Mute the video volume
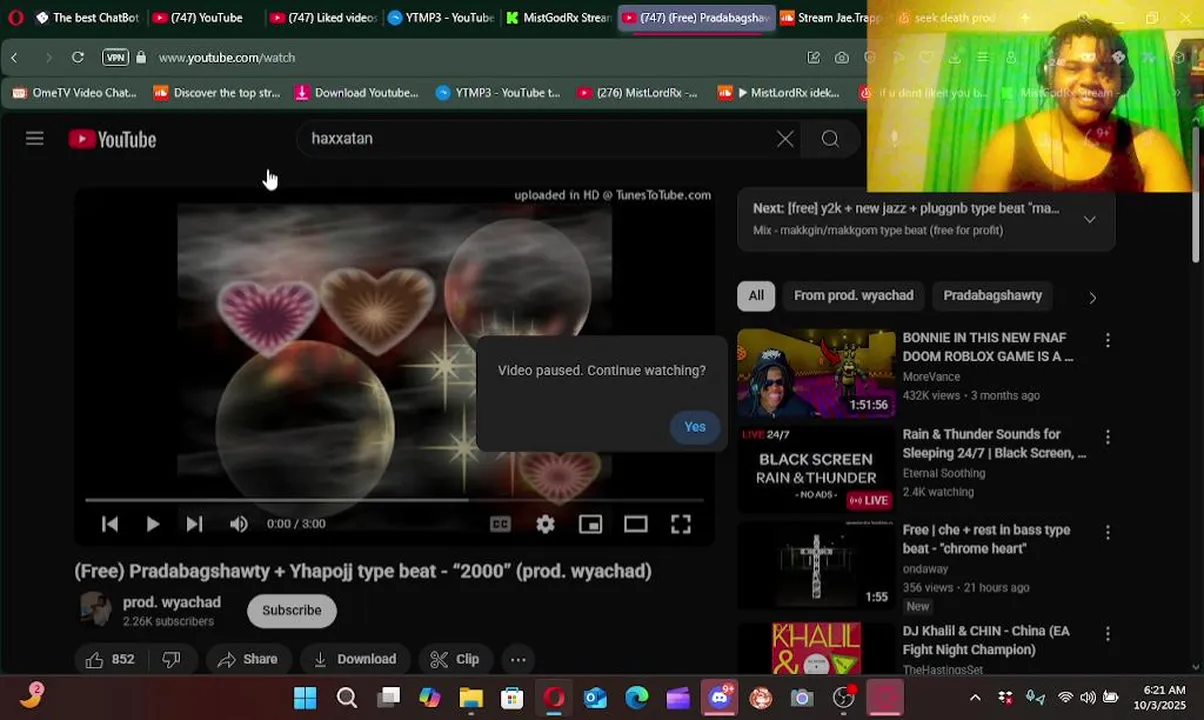This screenshot has height=720, width=1204. [238, 524]
